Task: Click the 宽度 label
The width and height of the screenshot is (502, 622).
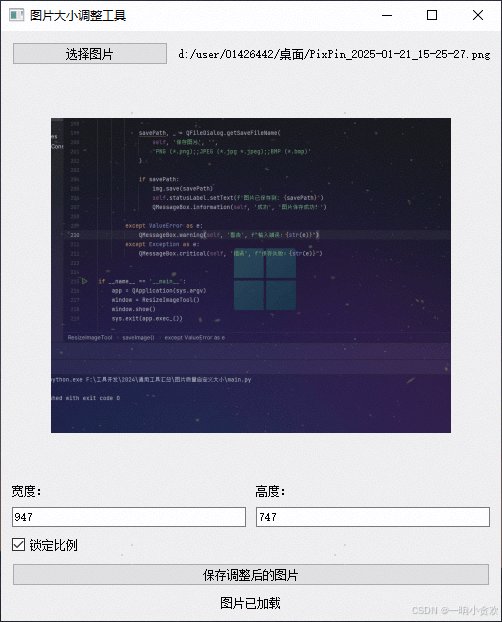Action: click(26, 491)
